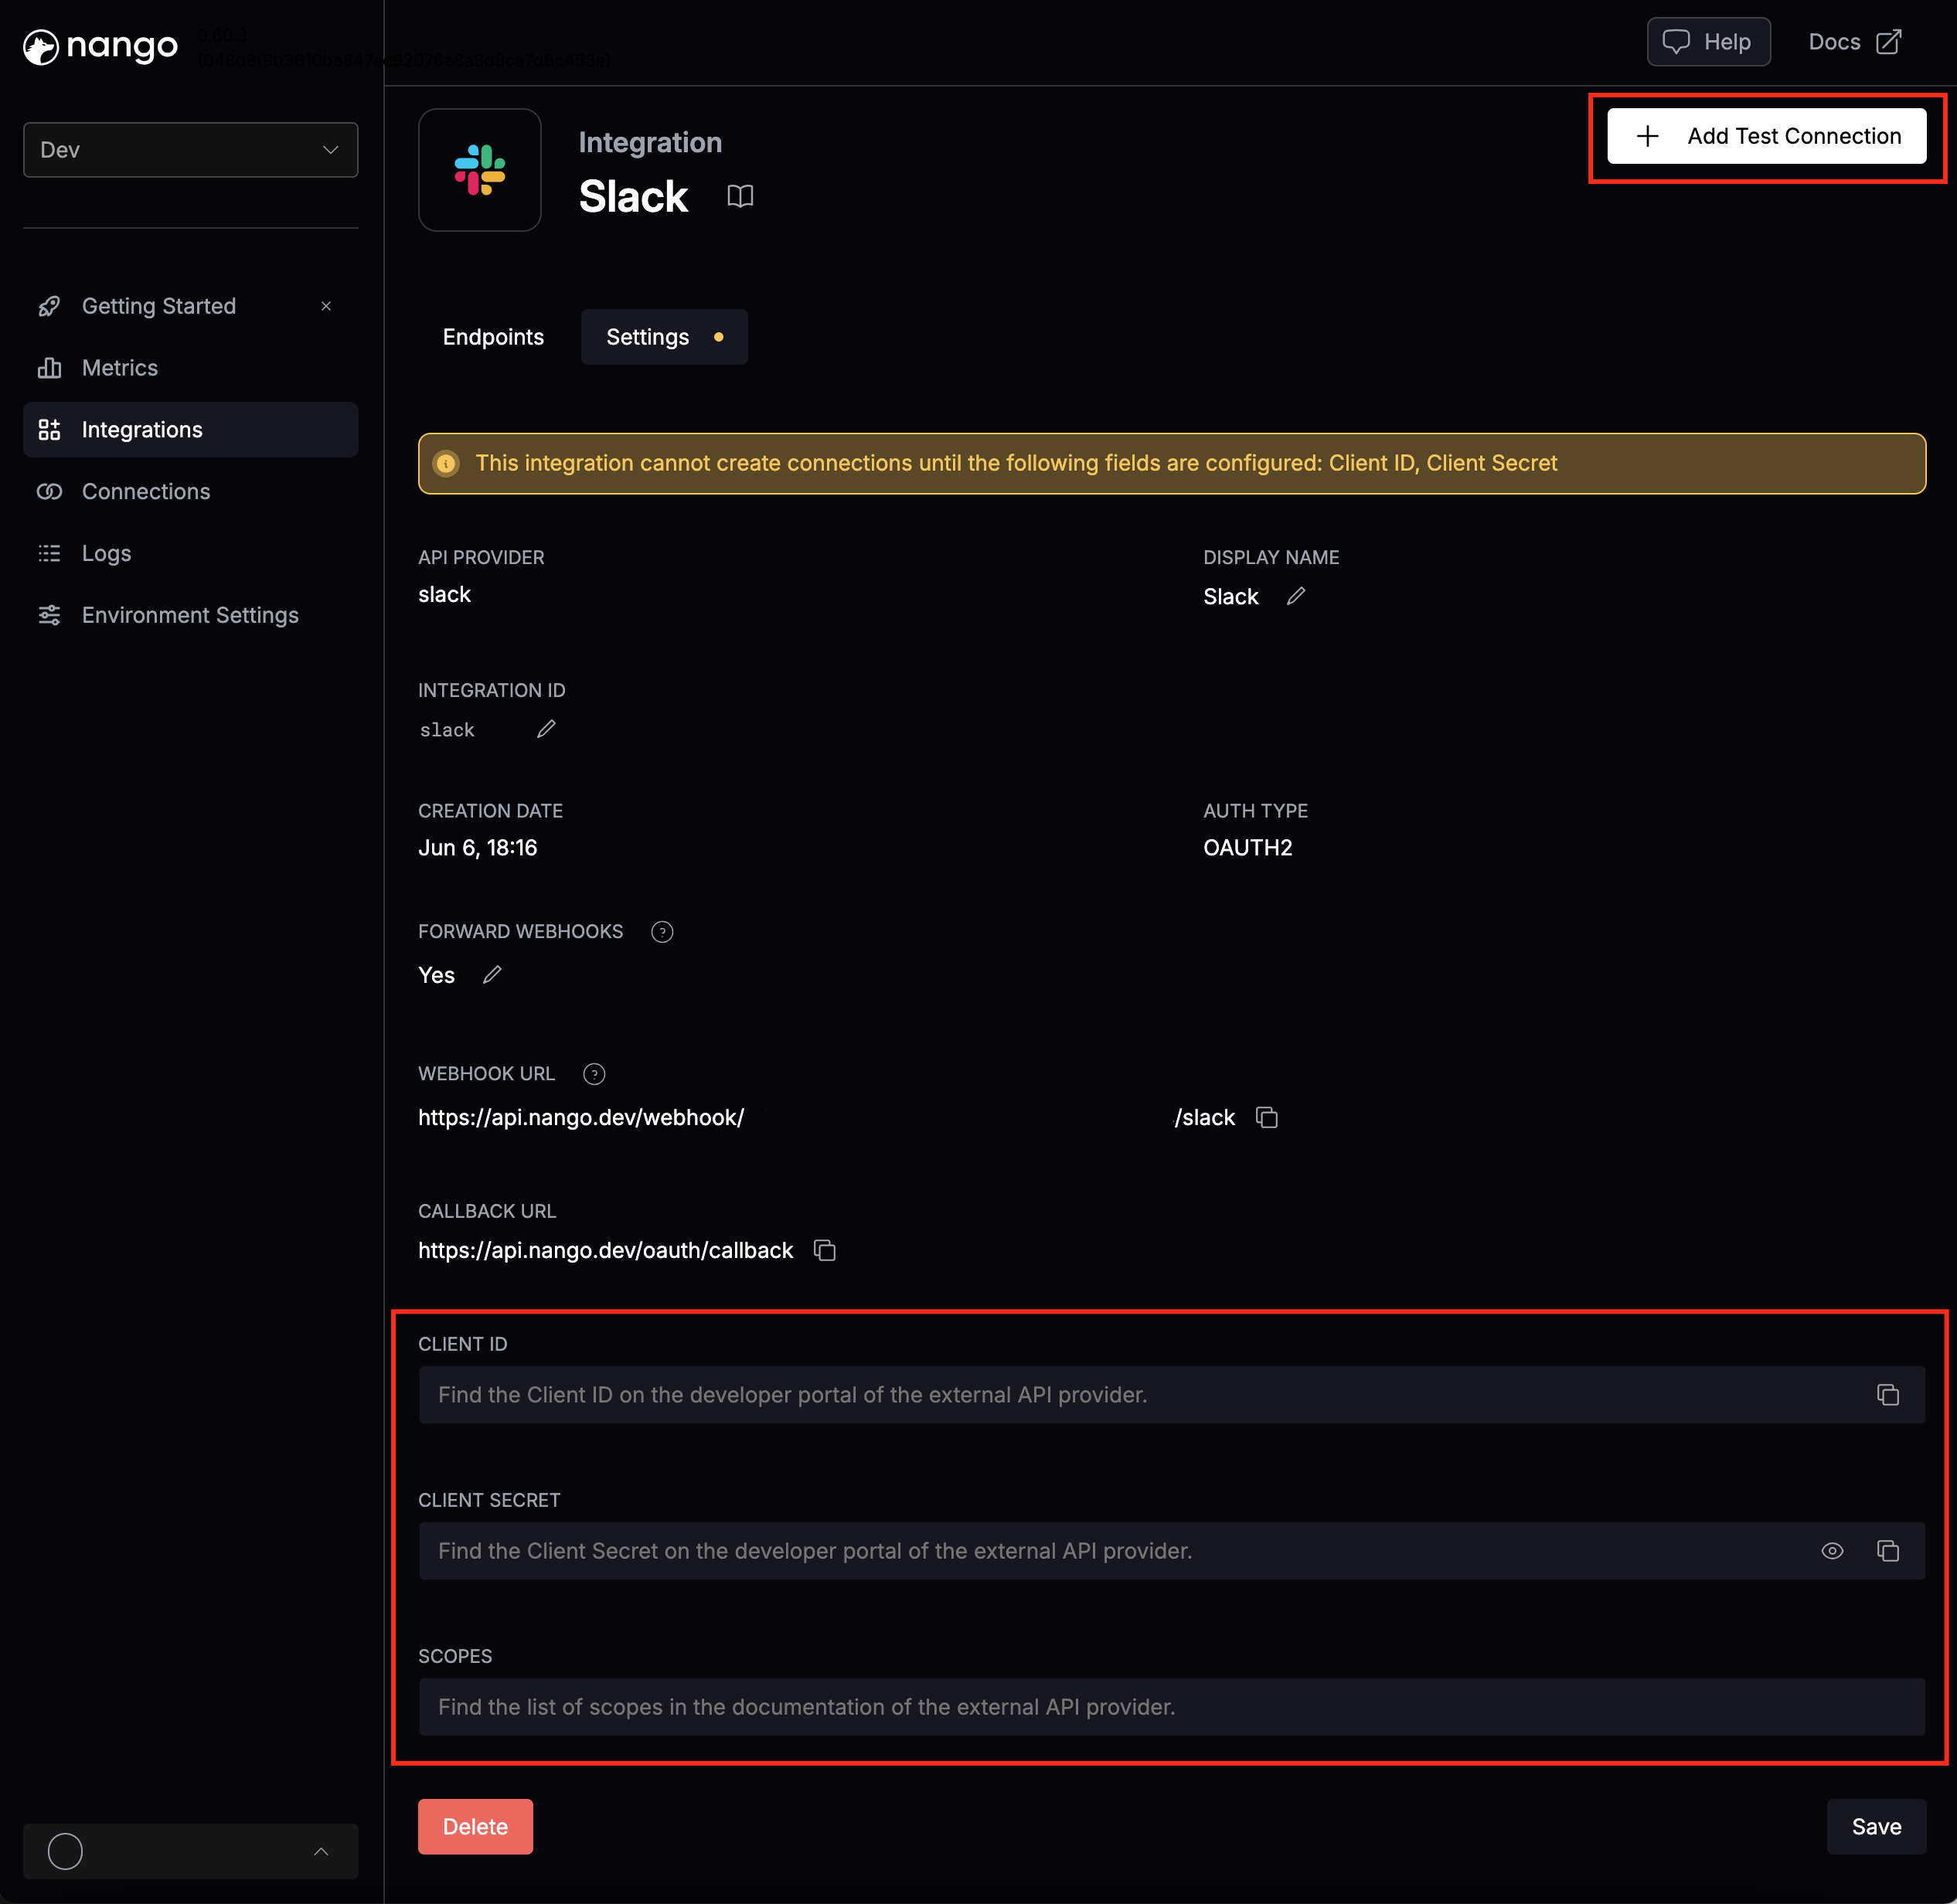
Task: Click the Slack documentation book icon
Action: pos(740,196)
